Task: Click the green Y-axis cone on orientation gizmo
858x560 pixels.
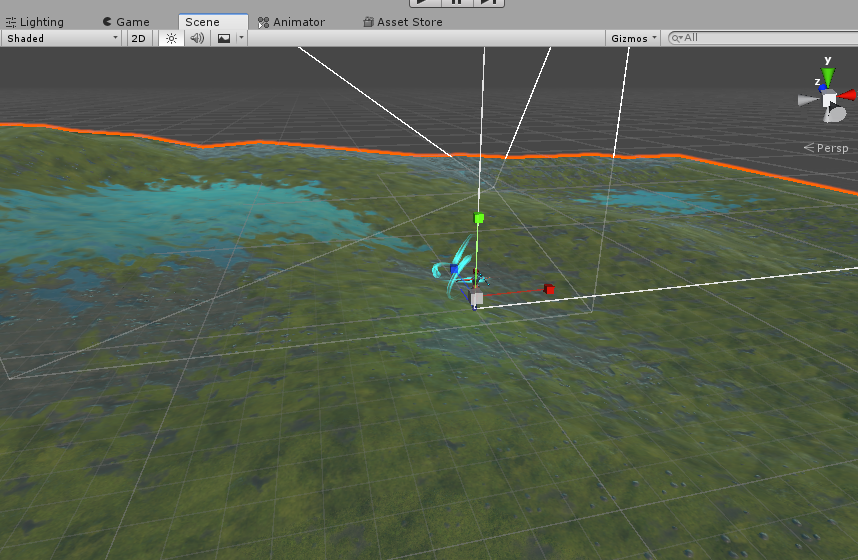Action: pos(828,78)
